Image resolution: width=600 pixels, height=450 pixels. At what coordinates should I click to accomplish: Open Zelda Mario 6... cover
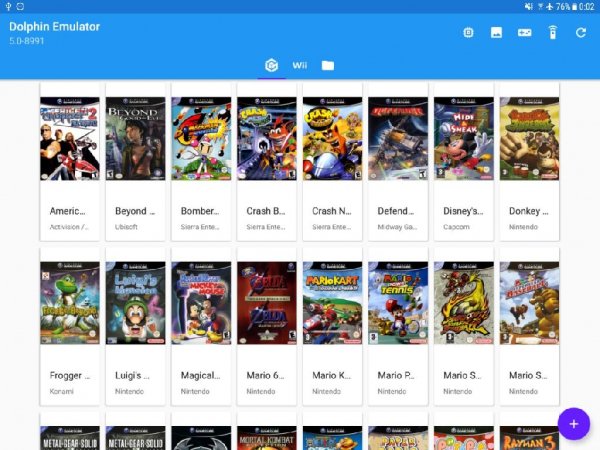coord(267,303)
